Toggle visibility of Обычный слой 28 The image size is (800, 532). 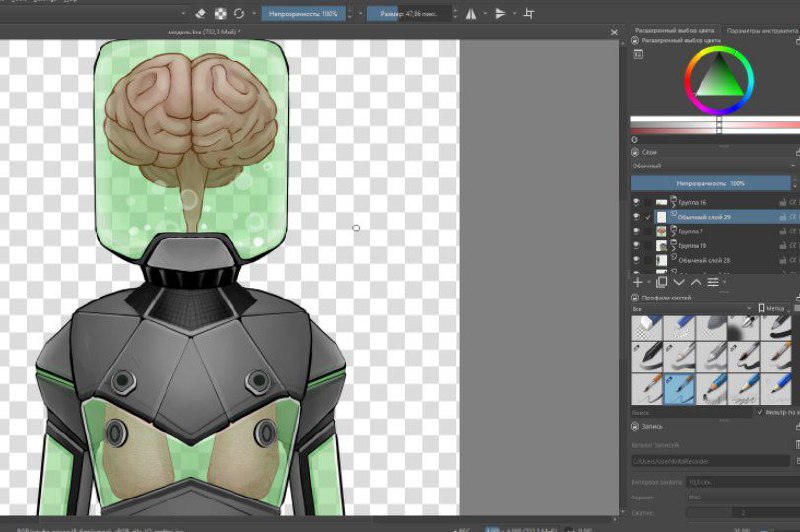click(636, 260)
